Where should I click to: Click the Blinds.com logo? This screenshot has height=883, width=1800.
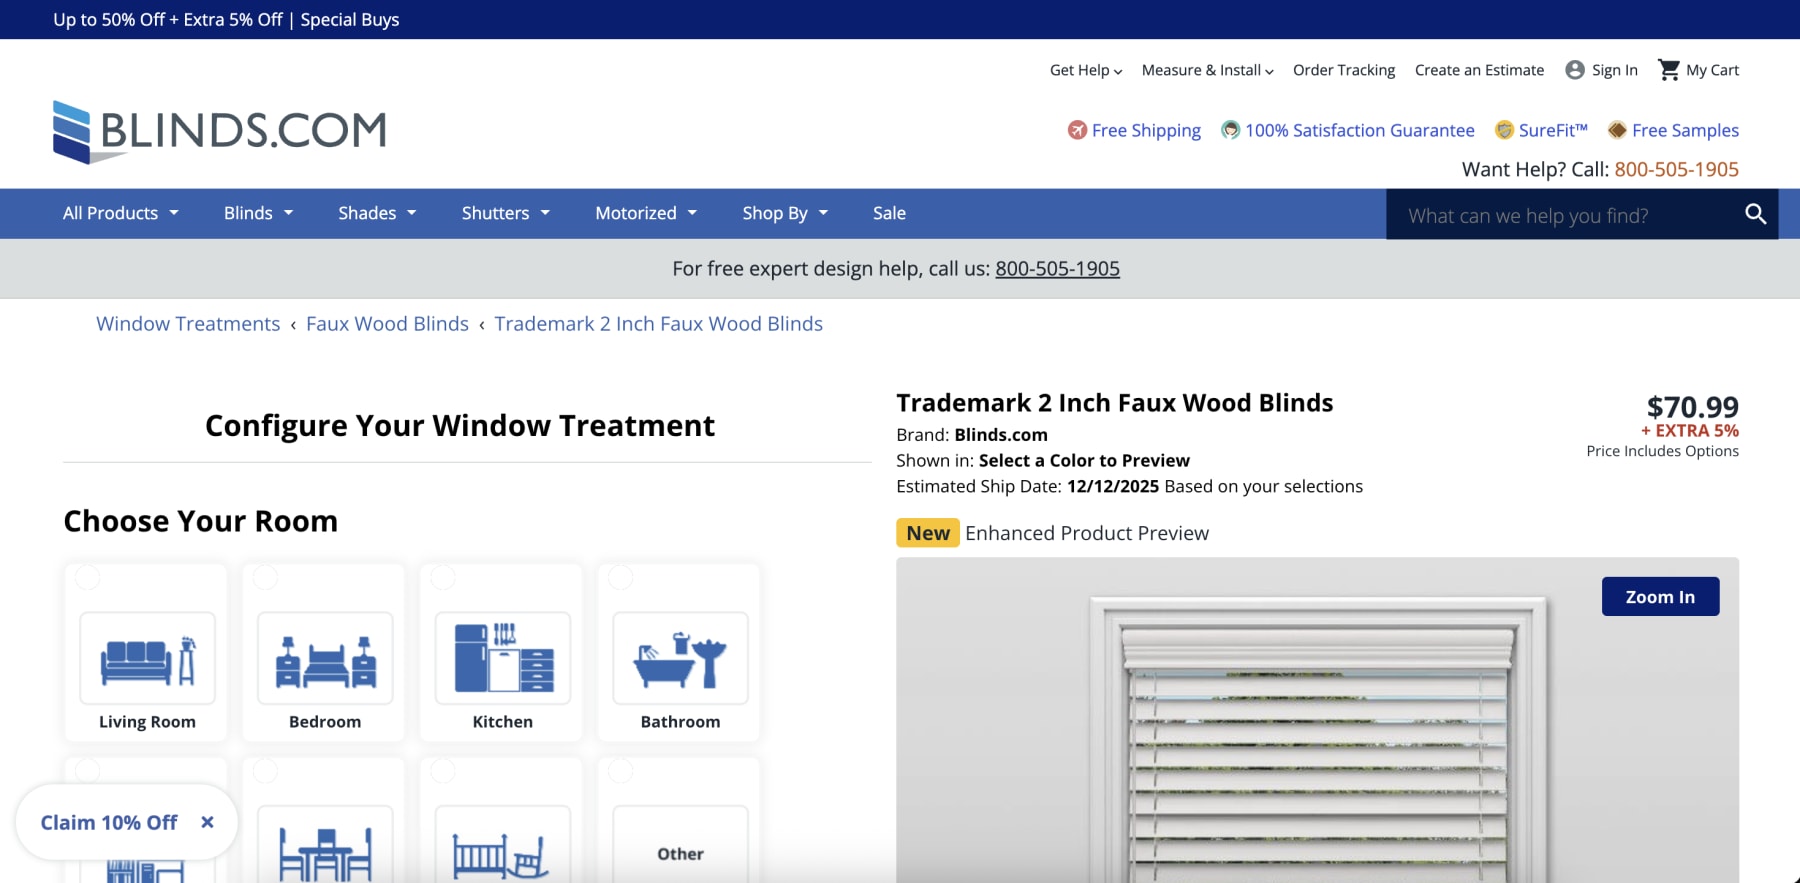coord(219,131)
